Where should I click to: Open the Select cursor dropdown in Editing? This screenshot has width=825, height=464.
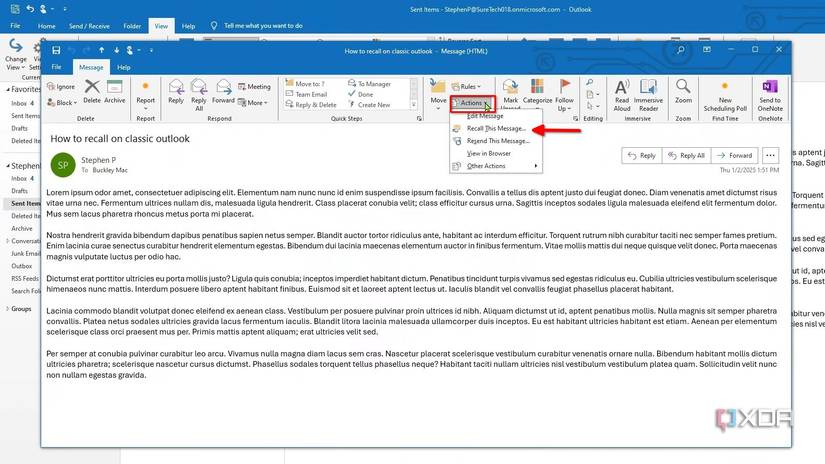coord(593,106)
